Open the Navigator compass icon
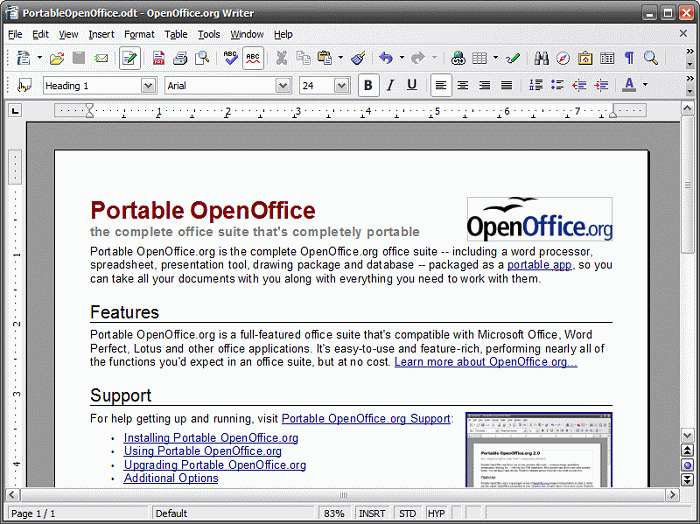This screenshot has width=700, height=524. (x=563, y=58)
